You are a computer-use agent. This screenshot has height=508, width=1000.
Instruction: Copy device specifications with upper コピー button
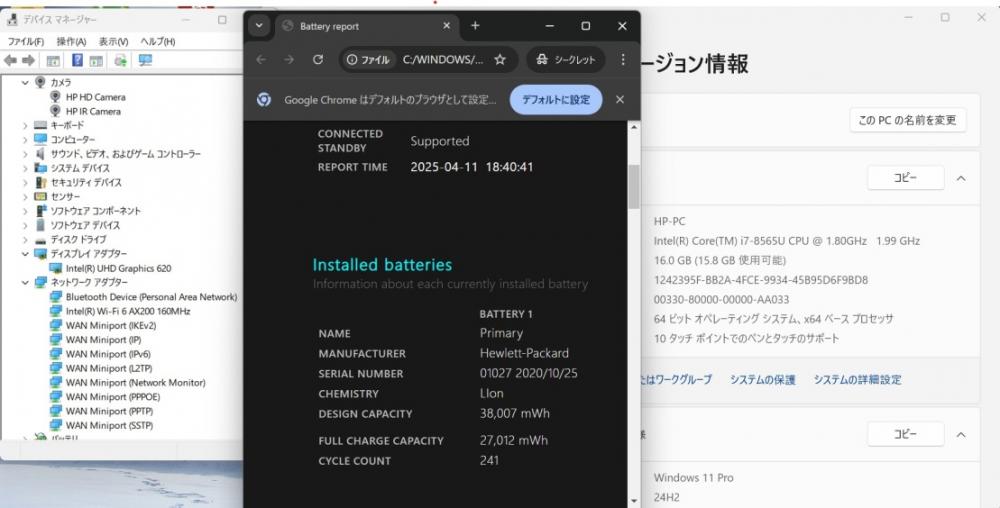pyautogui.click(x=906, y=178)
